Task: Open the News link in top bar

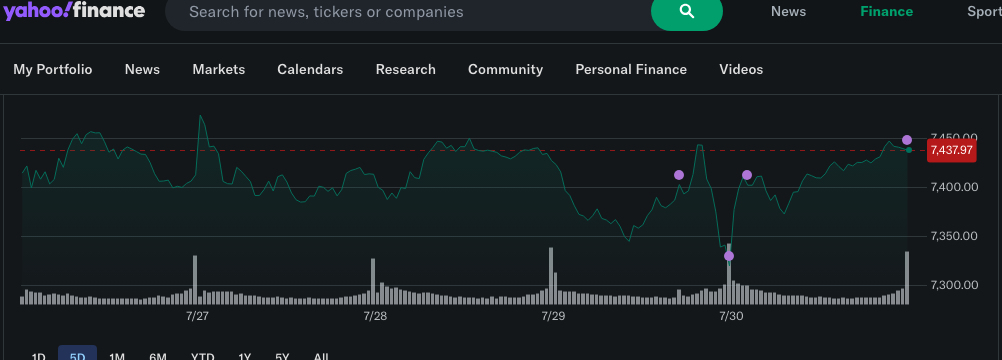Action: [788, 12]
